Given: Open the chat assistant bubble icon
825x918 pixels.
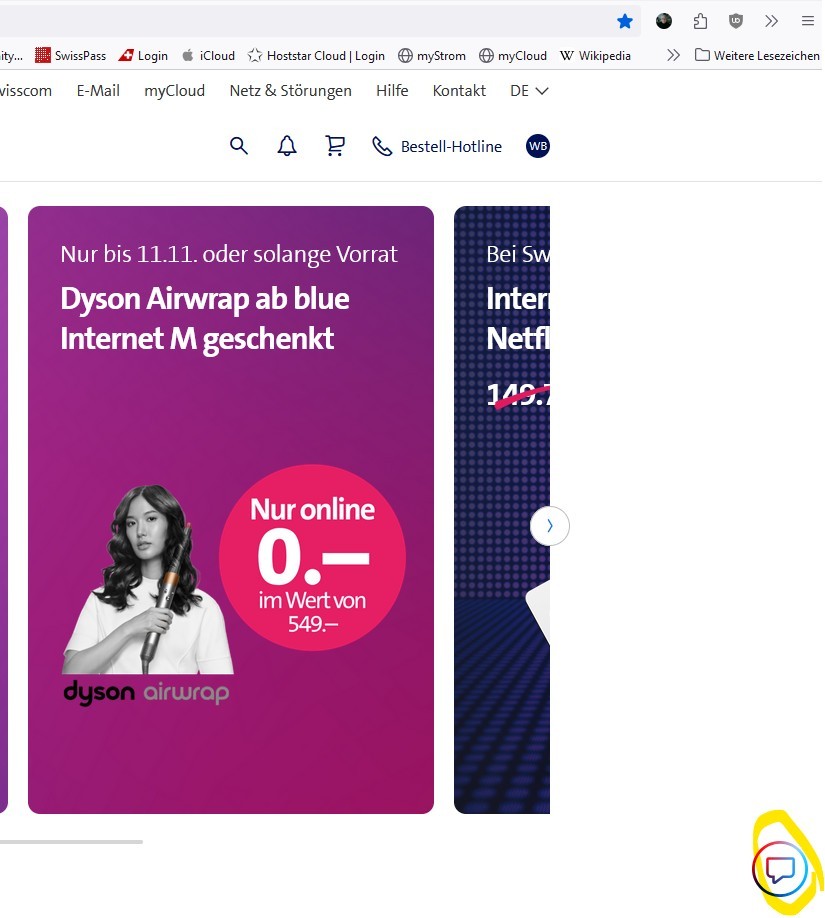Looking at the screenshot, I should click(x=780, y=870).
